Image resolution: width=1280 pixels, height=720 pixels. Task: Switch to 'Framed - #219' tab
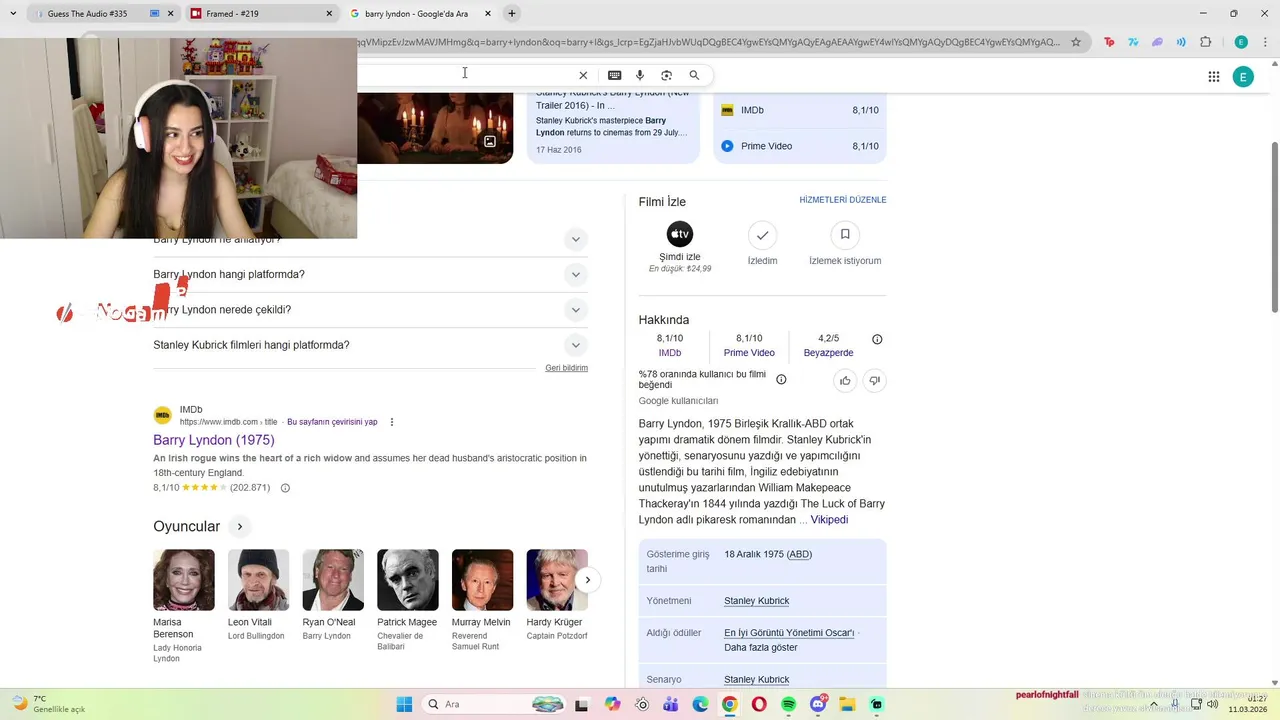pyautogui.click(x=262, y=14)
